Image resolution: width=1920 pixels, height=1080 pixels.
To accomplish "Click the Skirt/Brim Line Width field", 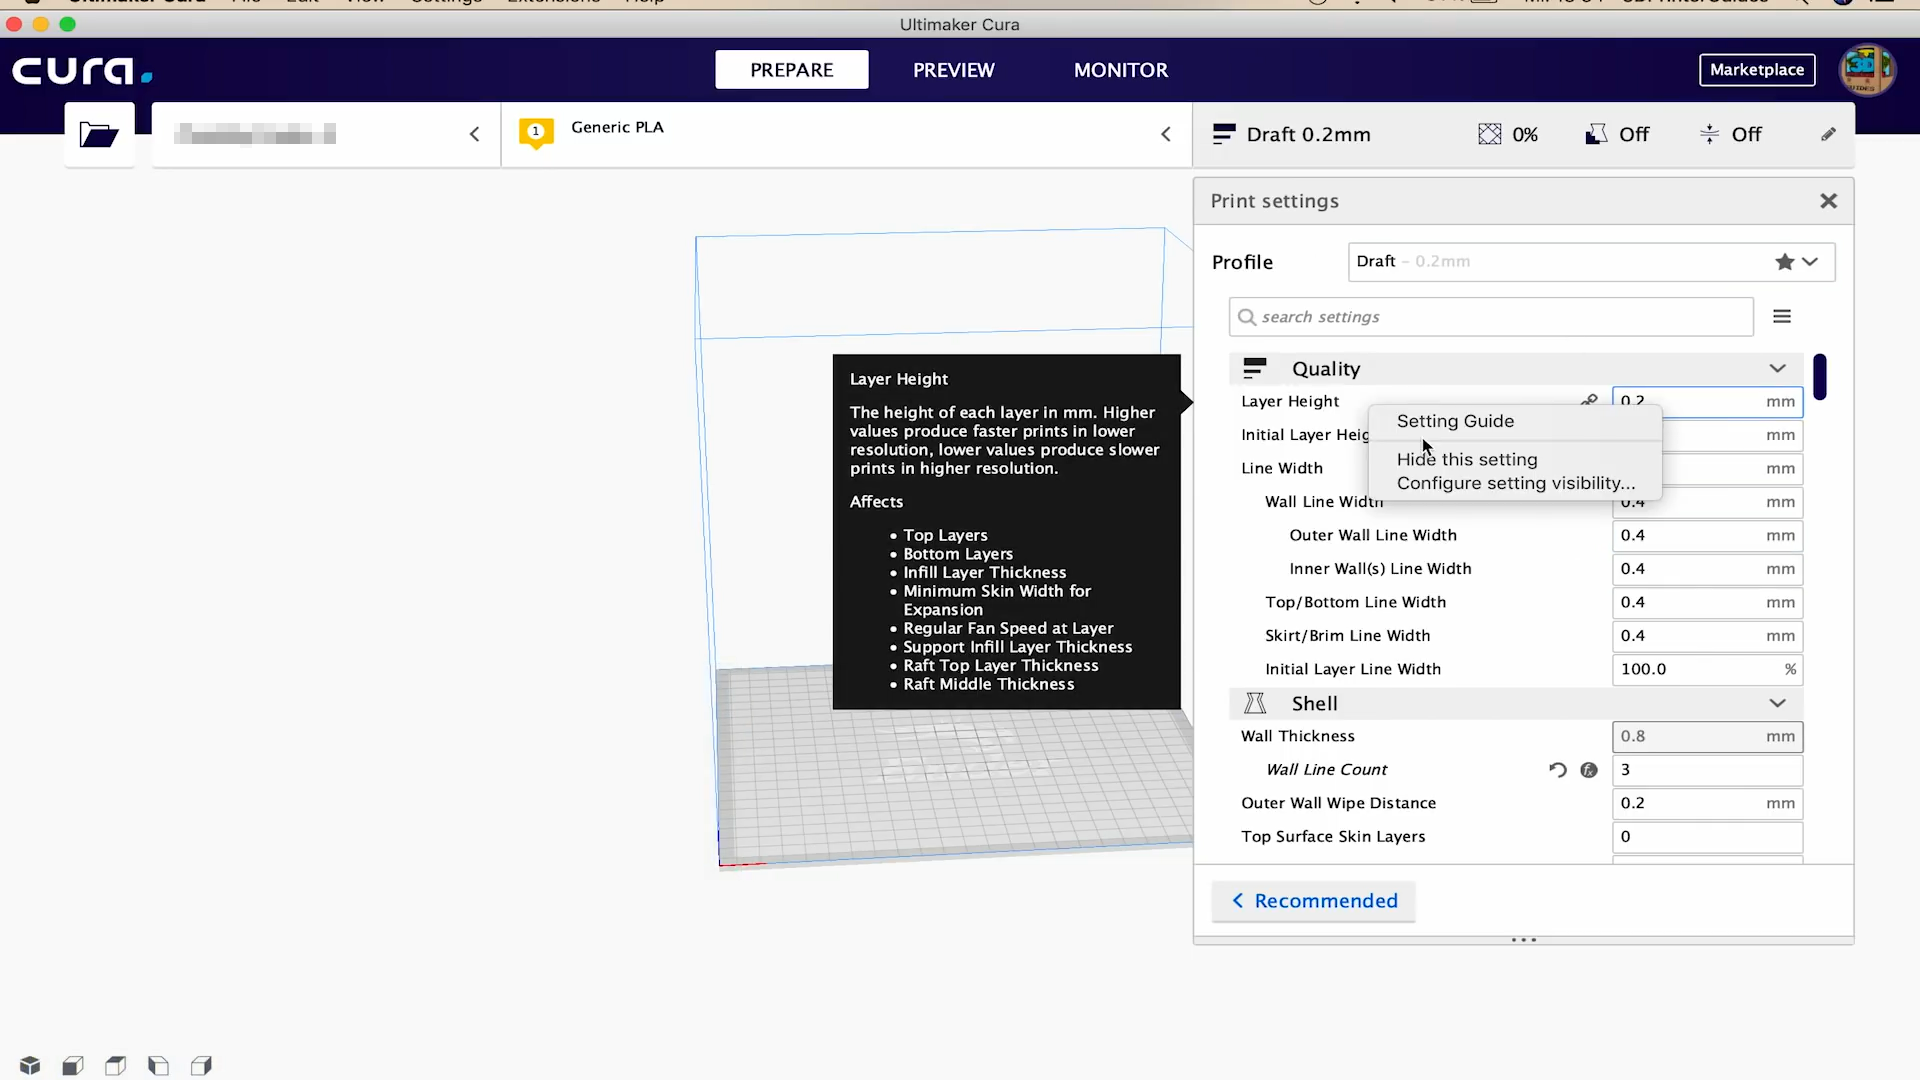I will point(1707,636).
